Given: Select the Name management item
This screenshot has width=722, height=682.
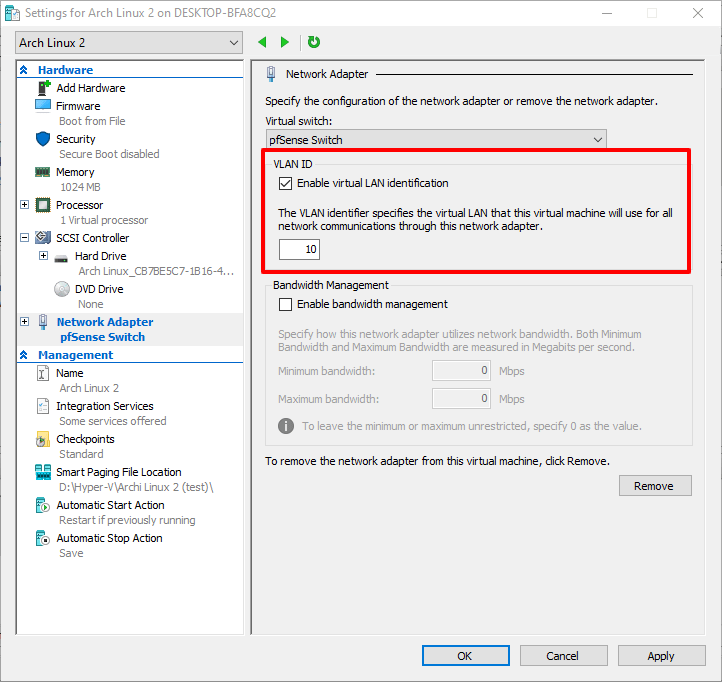Looking at the screenshot, I should pos(70,373).
